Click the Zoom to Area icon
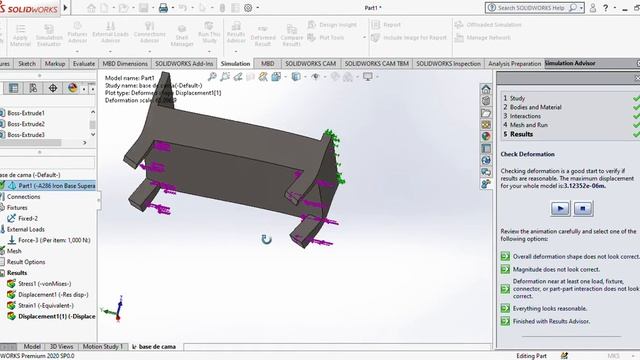Screen dimensions: 640x360 [x=225, y=76]
